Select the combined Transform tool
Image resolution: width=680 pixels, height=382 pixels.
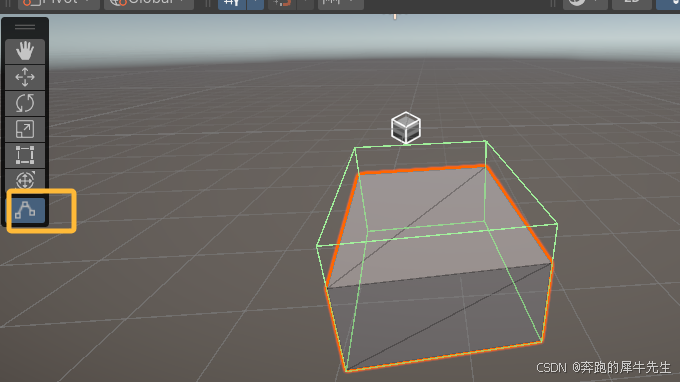tap(25, 180)
